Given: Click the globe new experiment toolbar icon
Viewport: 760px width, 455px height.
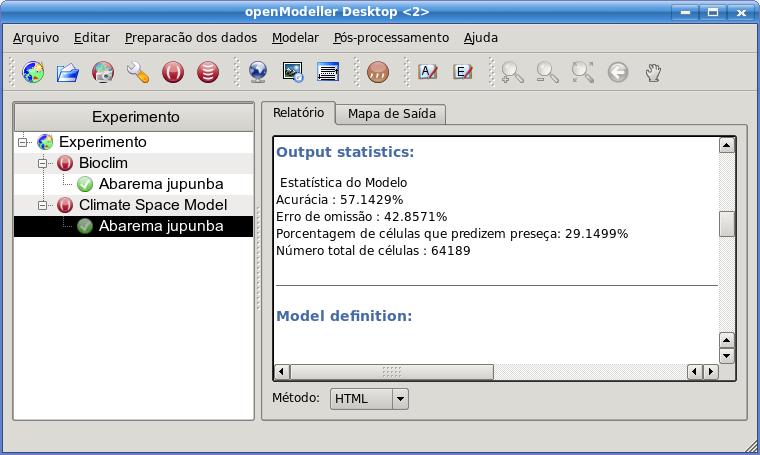Looking at the screenshot, I should [x=33, y=72].
